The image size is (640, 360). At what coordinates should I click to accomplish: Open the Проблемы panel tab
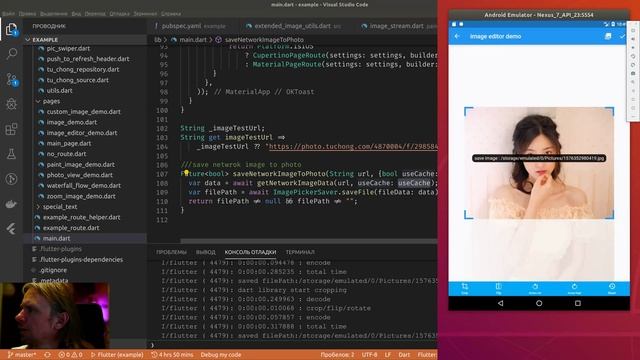pos(171,252)
